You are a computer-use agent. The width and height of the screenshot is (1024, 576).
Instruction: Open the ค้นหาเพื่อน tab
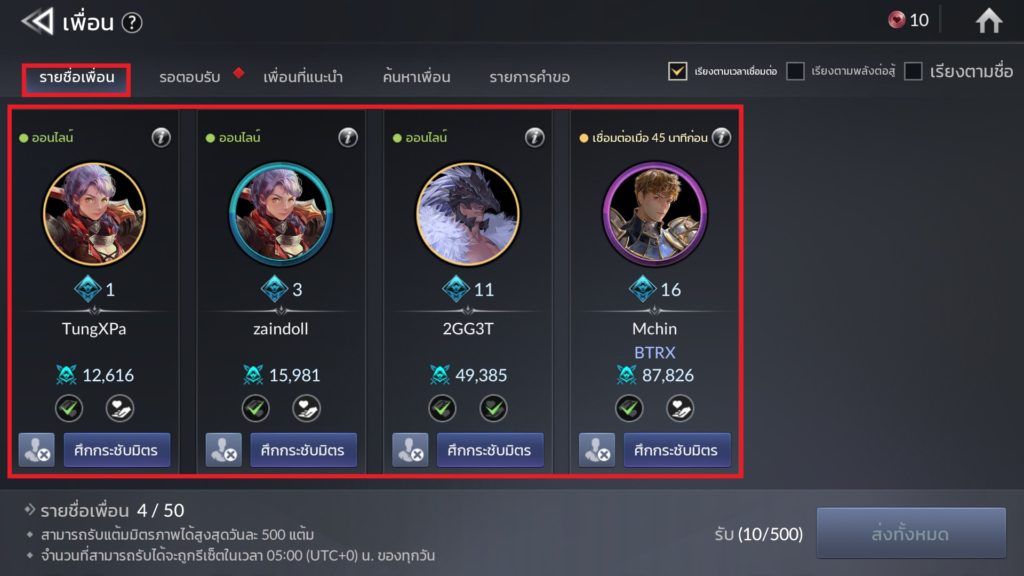tap(417, 77)
